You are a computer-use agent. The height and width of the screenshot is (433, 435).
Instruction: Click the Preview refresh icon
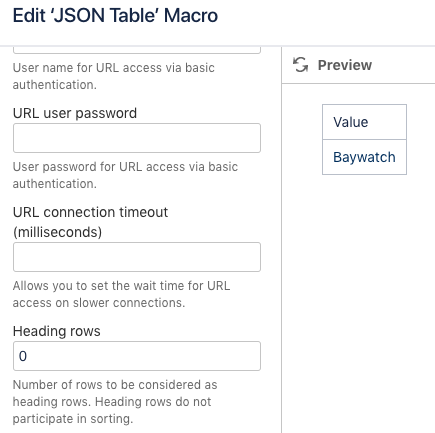(x=300, y=65)
